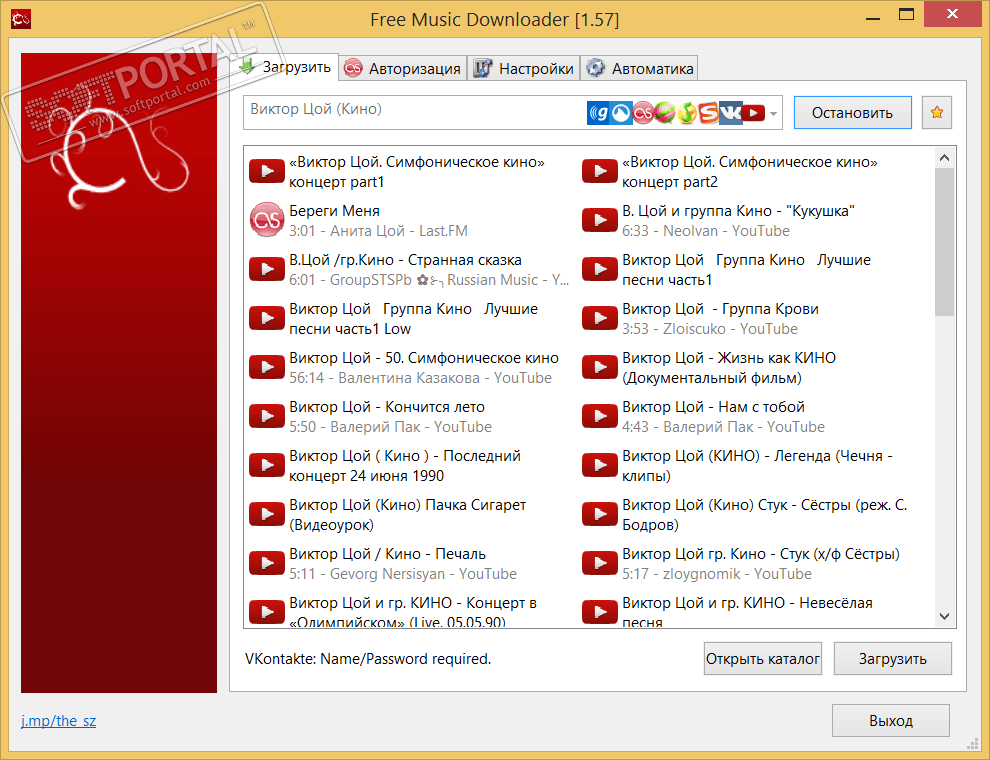Open the Авторизация tab

point(403,68)
